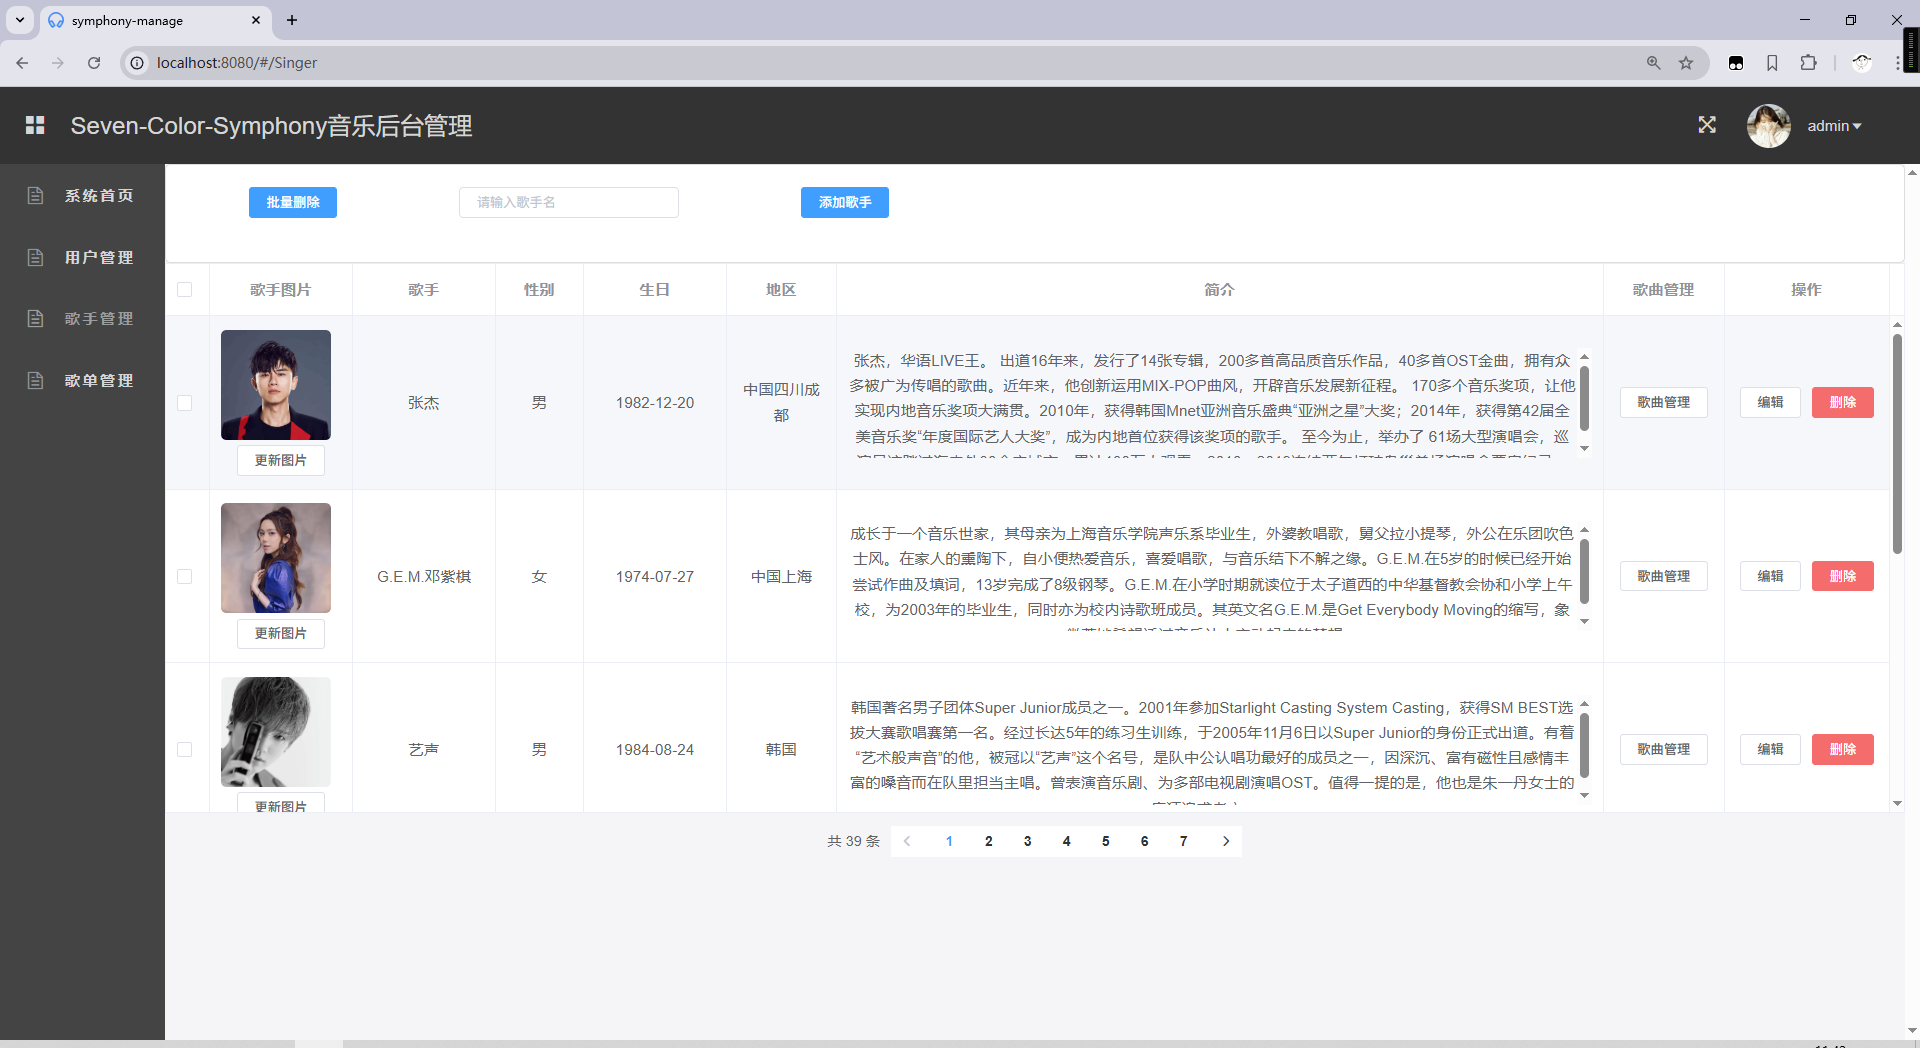The width and height of the screenshot is (1920, 1048).
Task: Click the 生日 column header
Action: (x=655, y=290)
